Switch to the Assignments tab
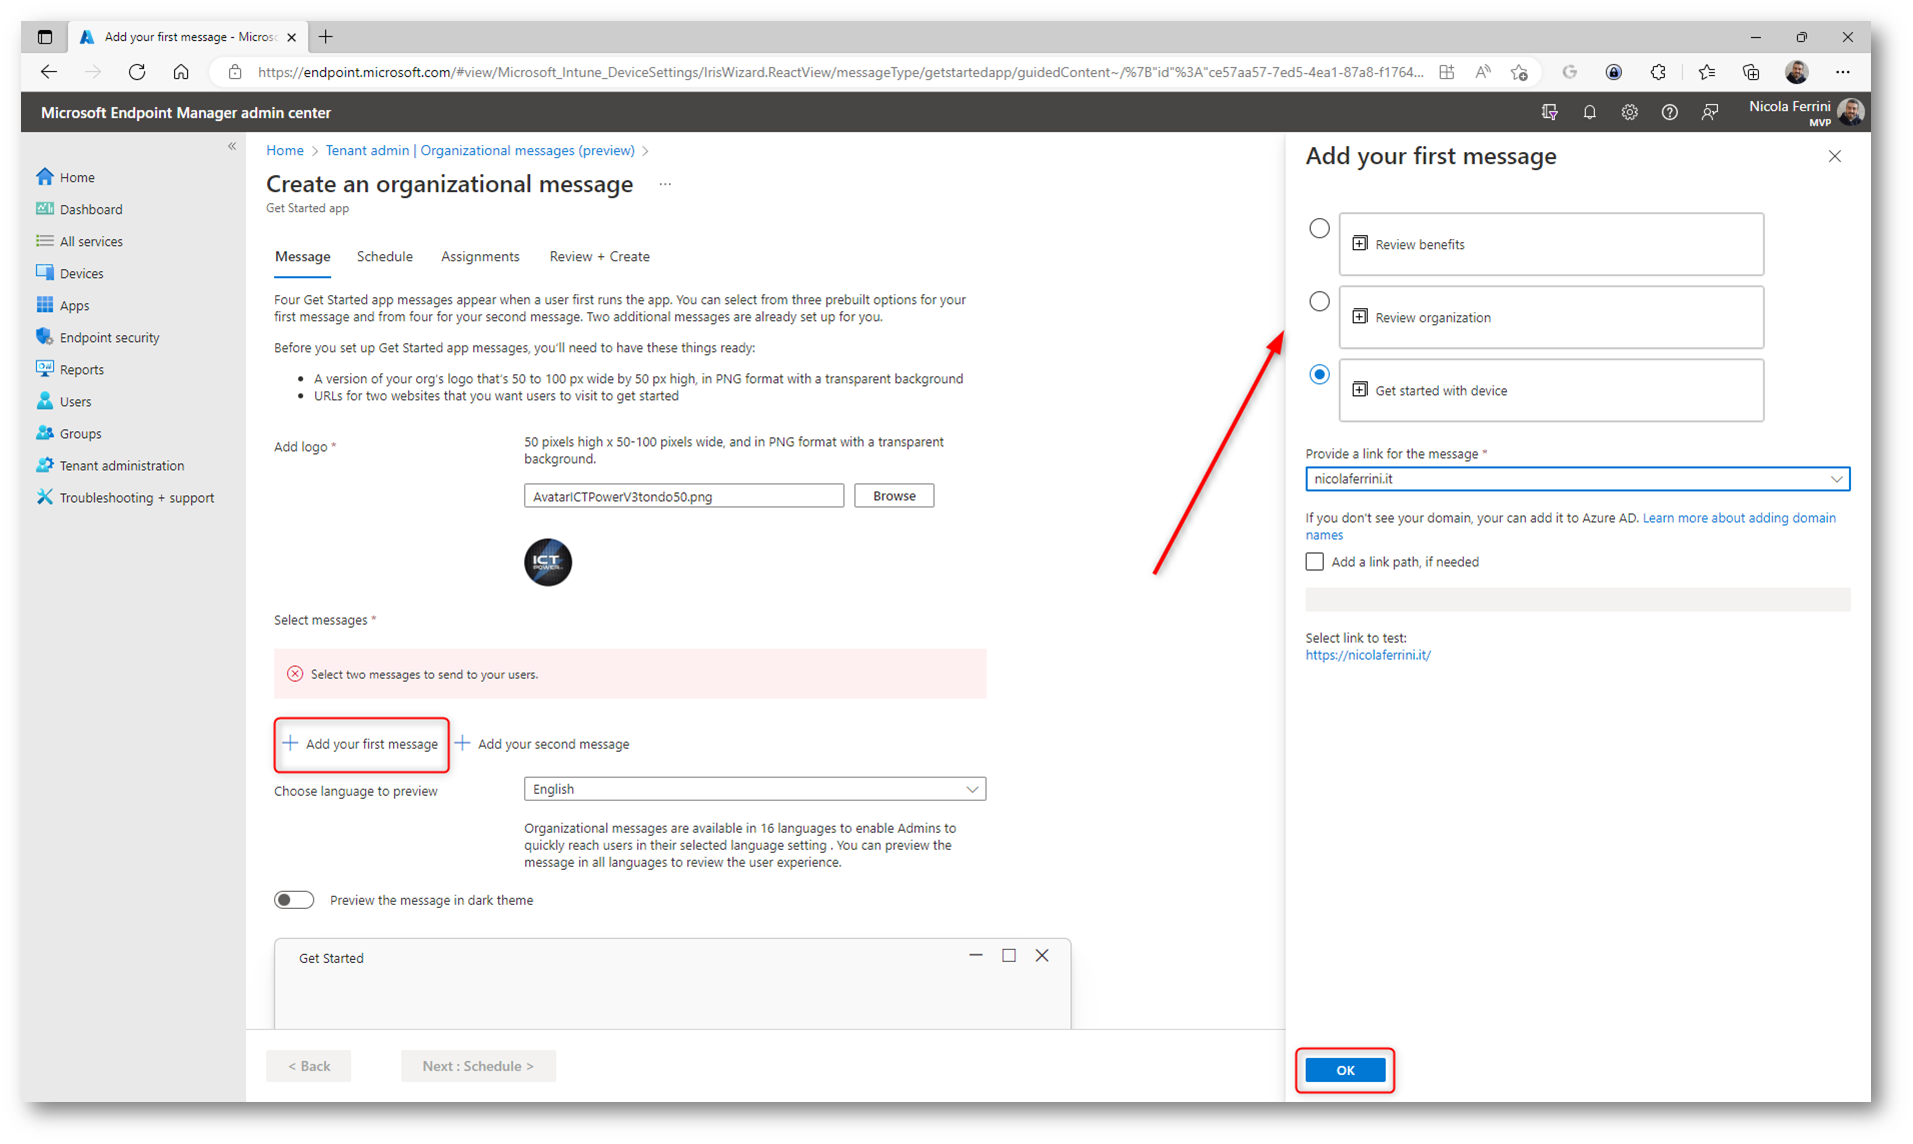The width and height of the screenshot is (1913, 1144). pyautogui.click(x=480, y=257)
